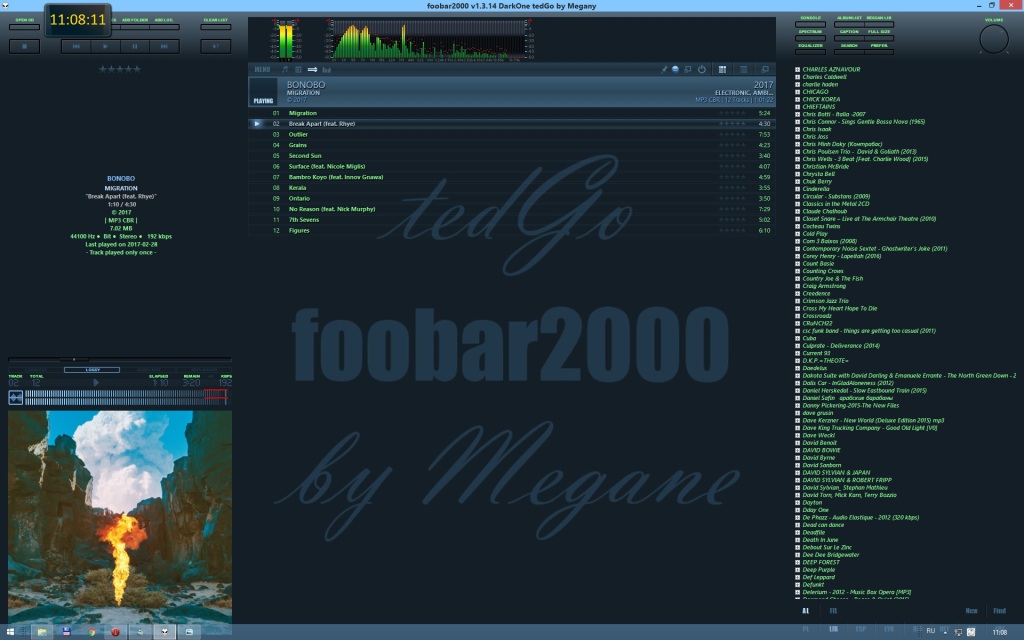This screenshot has width=1024, height=640.
Task: Click the Volume knob
Action: 994,39
